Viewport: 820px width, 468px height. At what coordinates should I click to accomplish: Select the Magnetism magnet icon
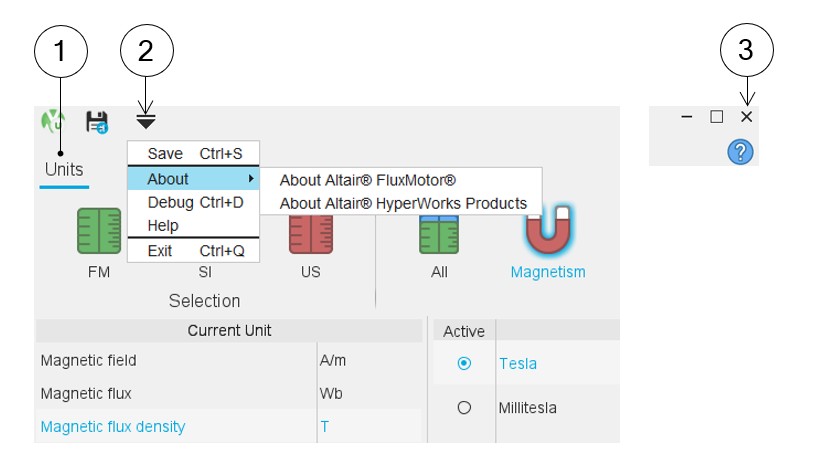click(x=547, y=232)
